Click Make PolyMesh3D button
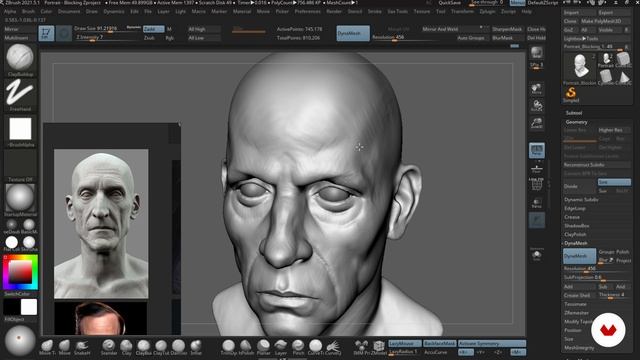This screenshot has height=360, width=640. [x=606, y=21]
